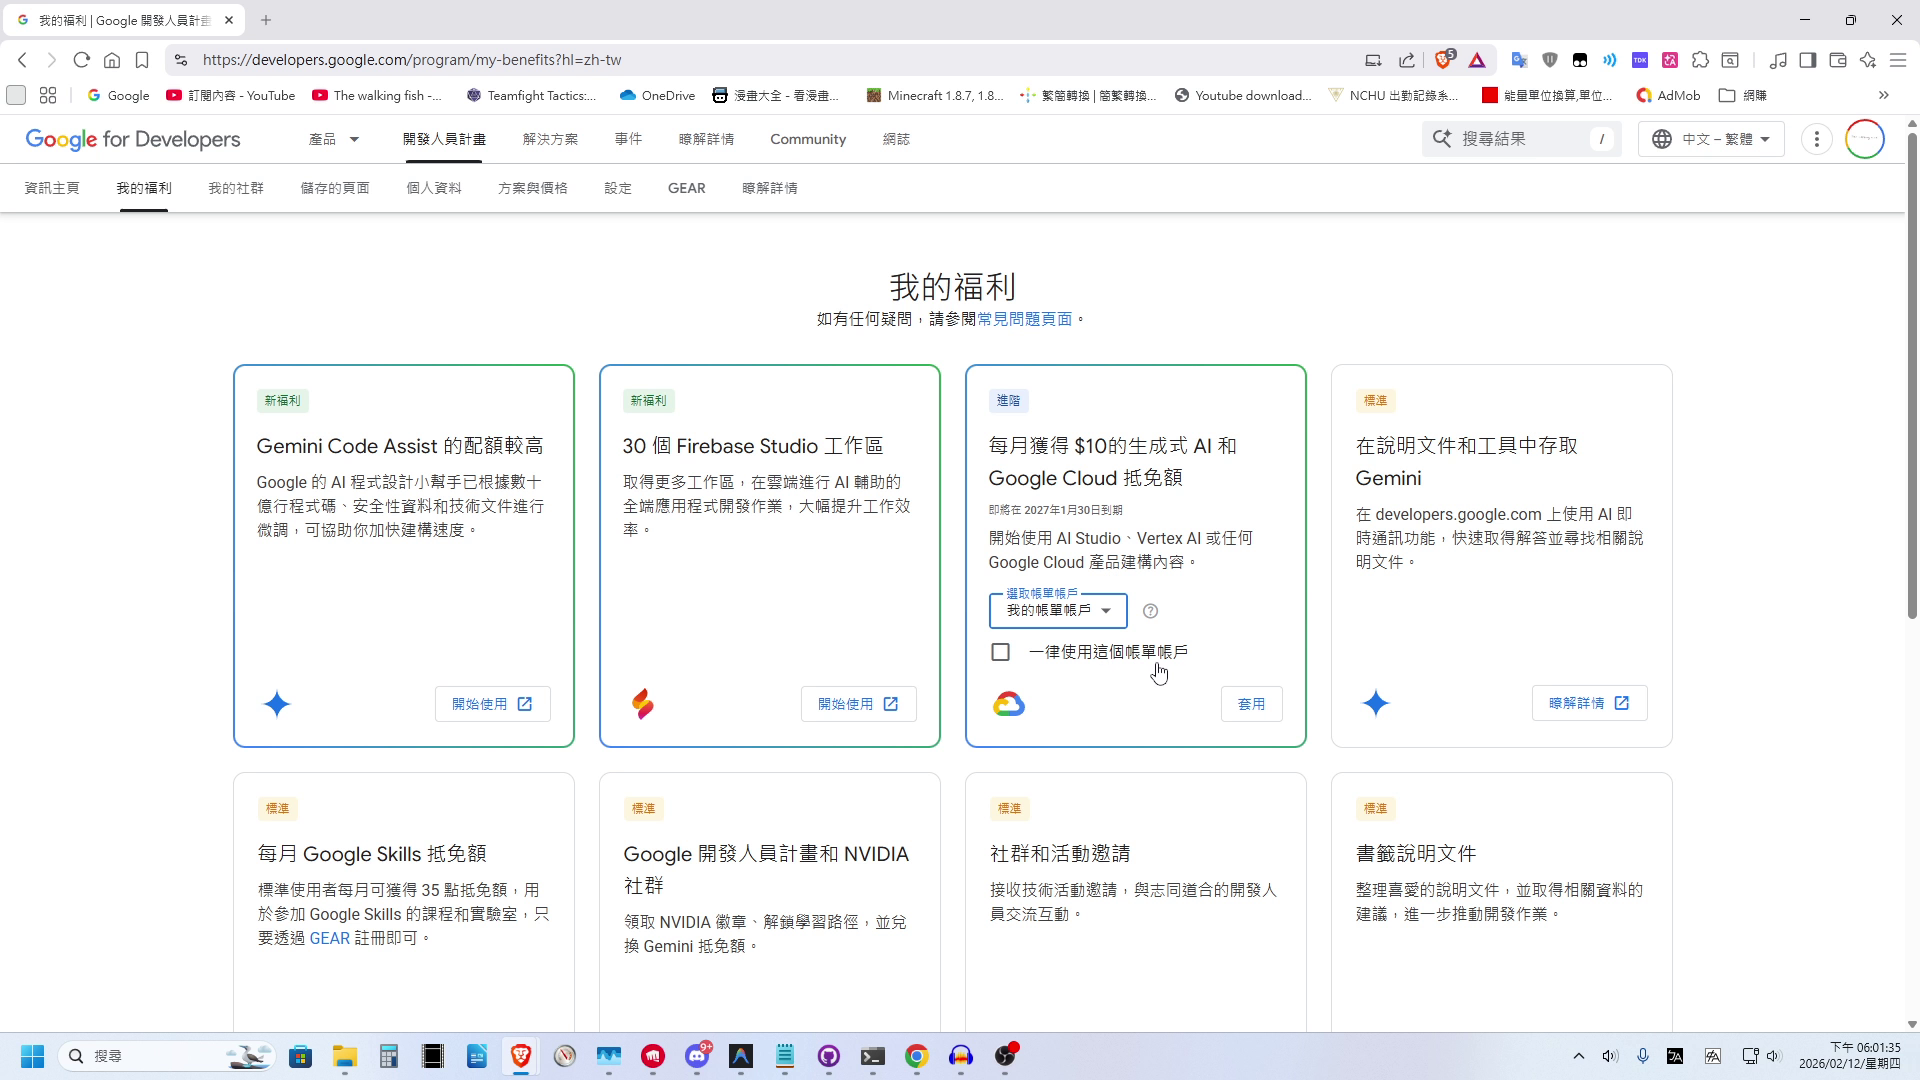The width and height of the screenshot is (1920, 1080).
Task: Open the browser hamburger menu
Action: [x=1898, y=60]
